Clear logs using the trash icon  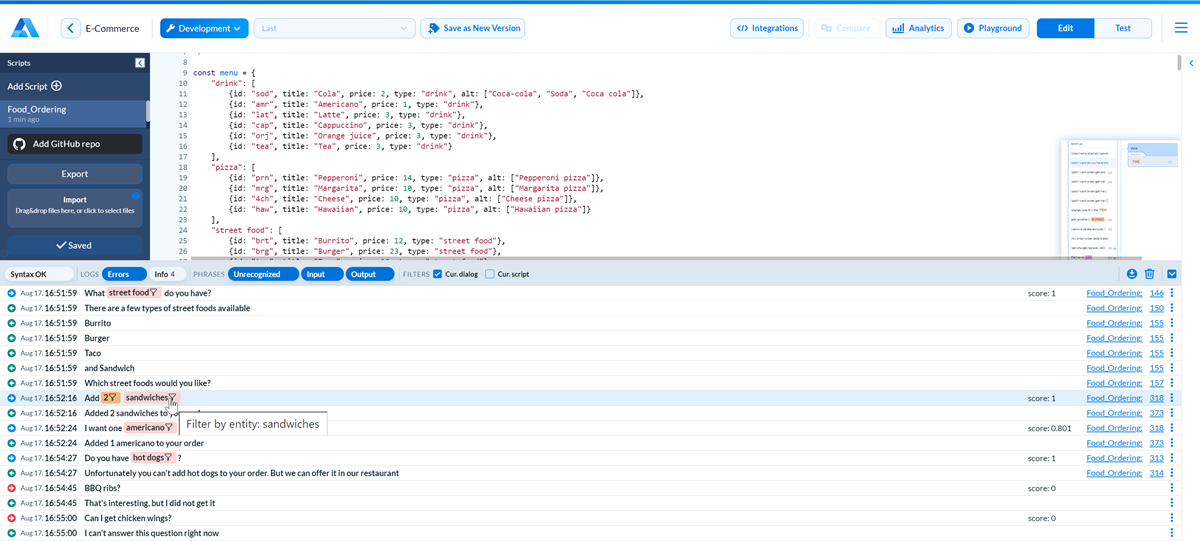click(1150, 274)
